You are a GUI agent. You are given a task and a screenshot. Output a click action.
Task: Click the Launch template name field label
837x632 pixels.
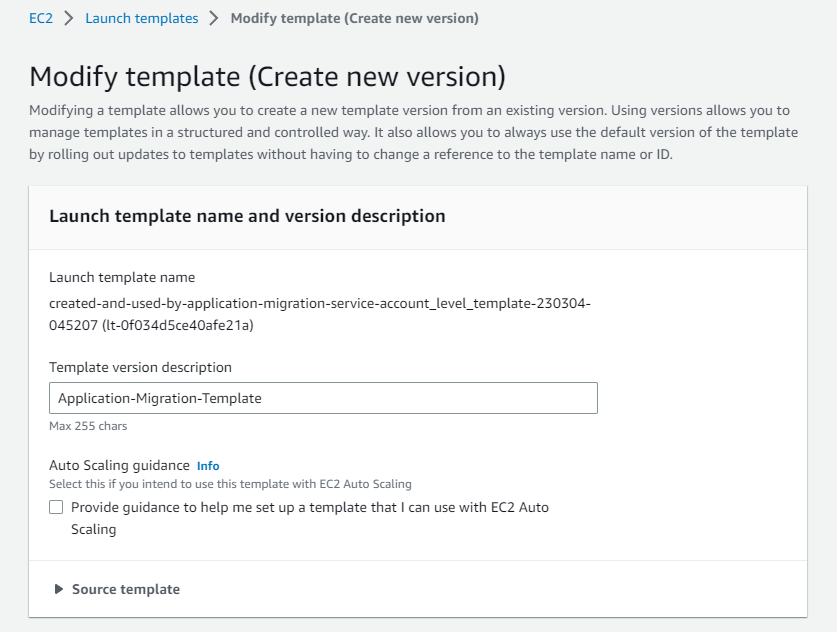(122, 277)
